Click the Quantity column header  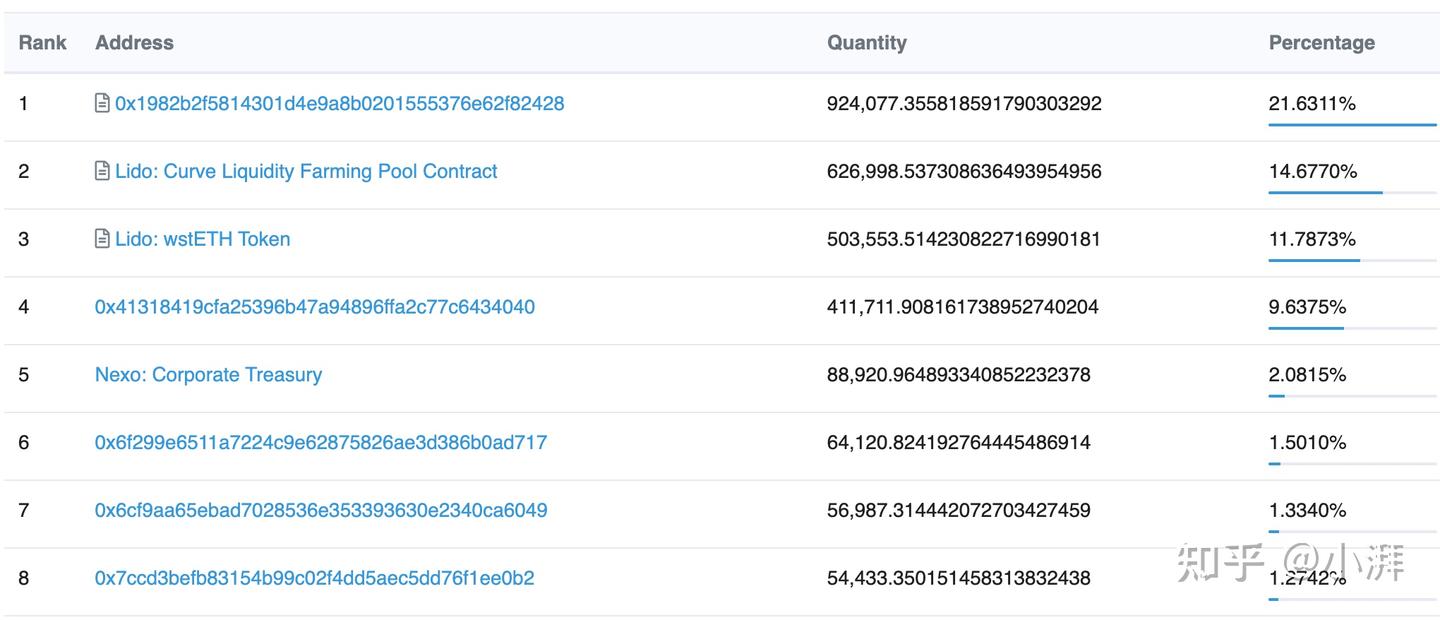pos(866,43)
